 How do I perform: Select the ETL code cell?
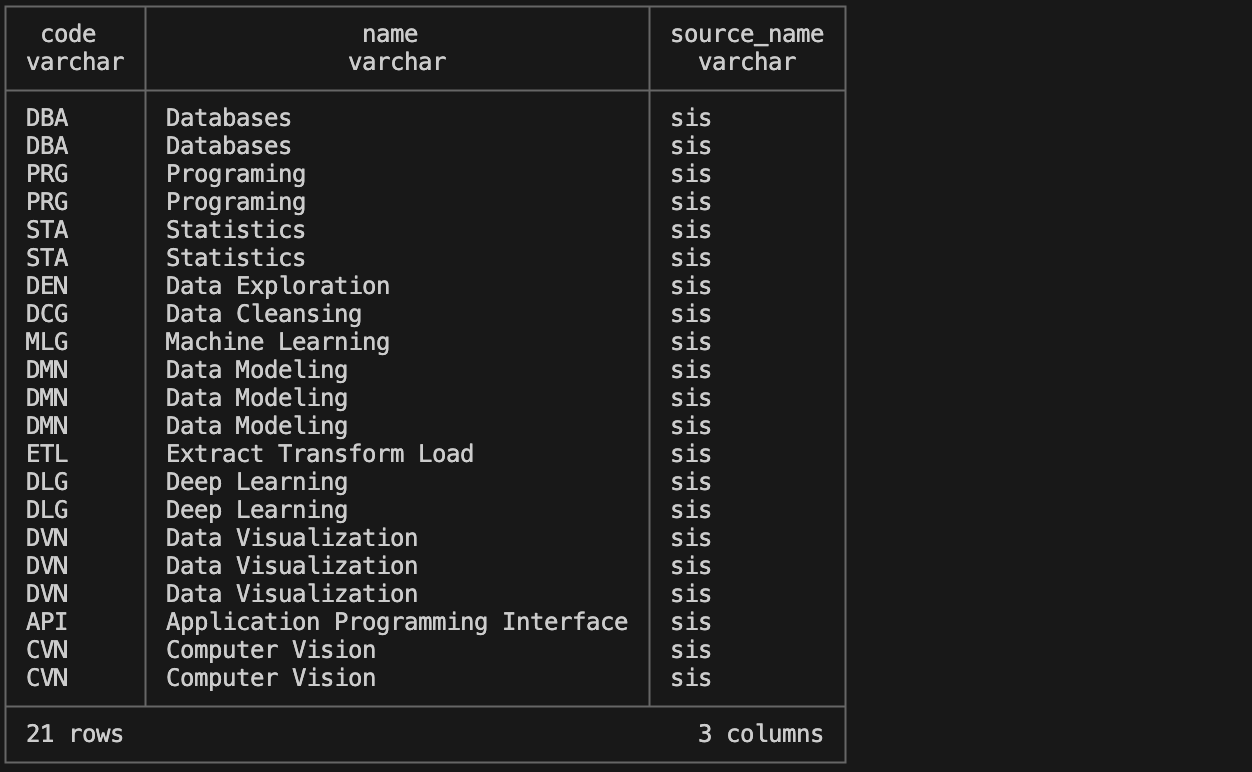click(47, 454)
